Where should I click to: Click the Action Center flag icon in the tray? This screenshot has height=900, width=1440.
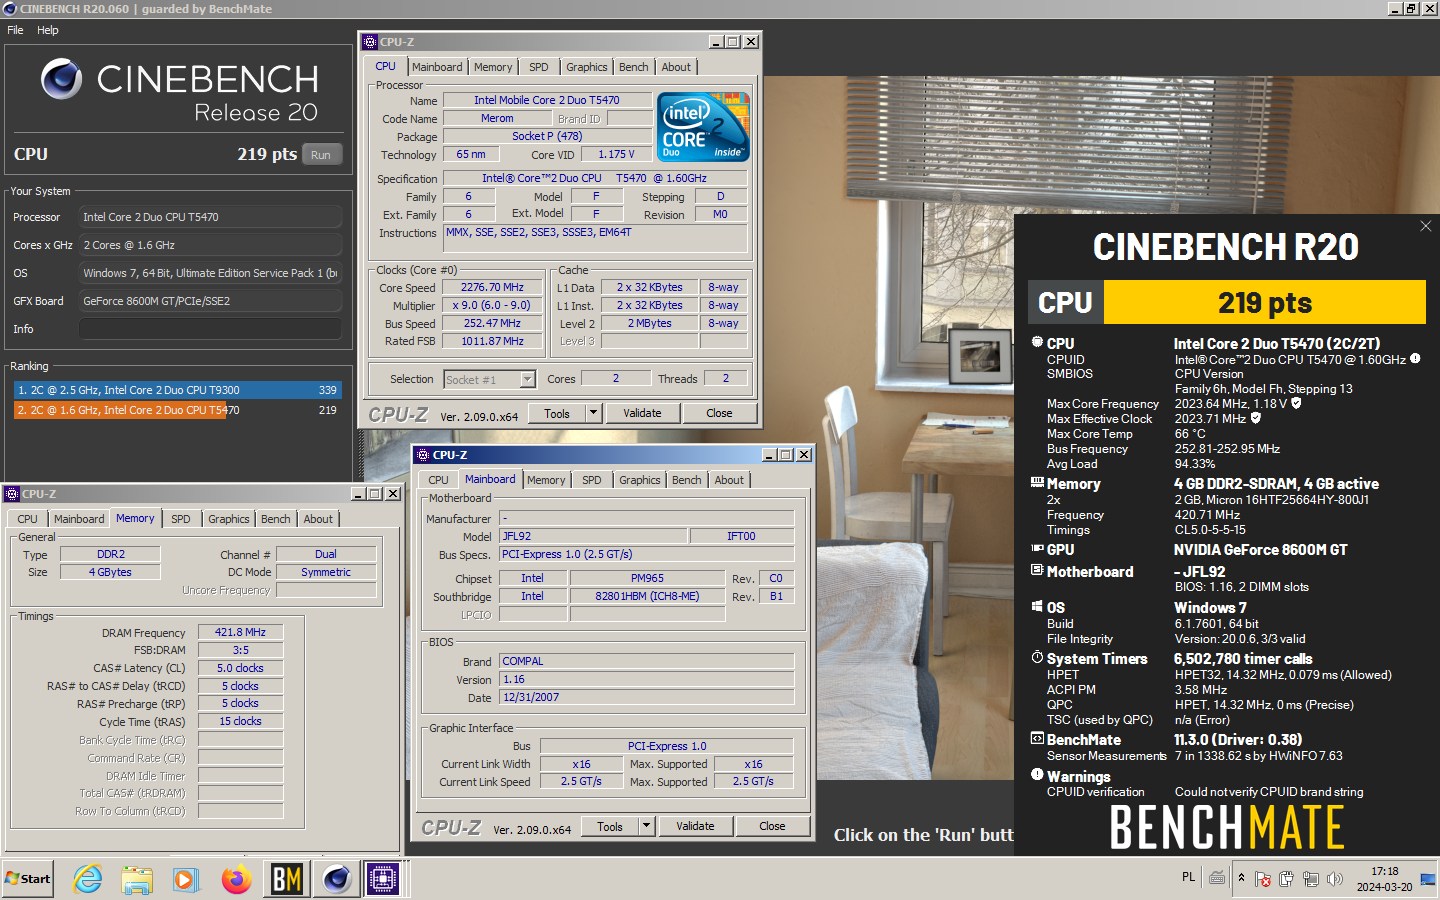[x=1263, y=879]
